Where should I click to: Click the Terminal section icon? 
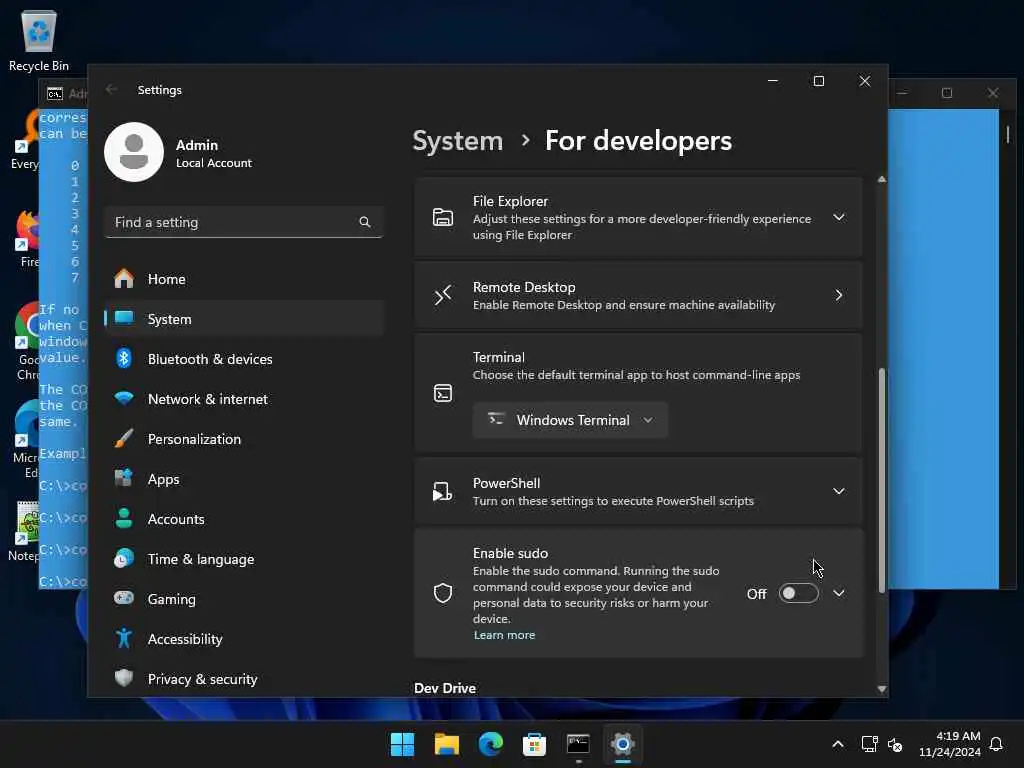(x=443, y=393)
